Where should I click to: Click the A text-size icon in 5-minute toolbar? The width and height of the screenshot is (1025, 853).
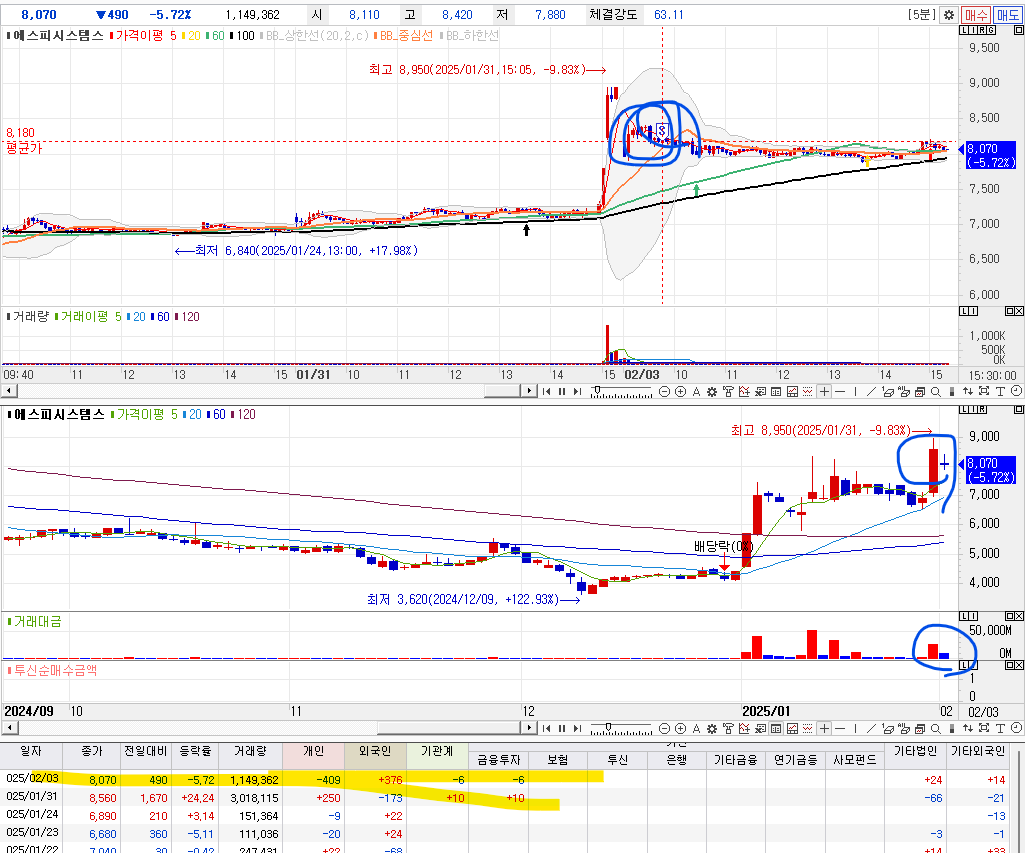coord(696,392)
